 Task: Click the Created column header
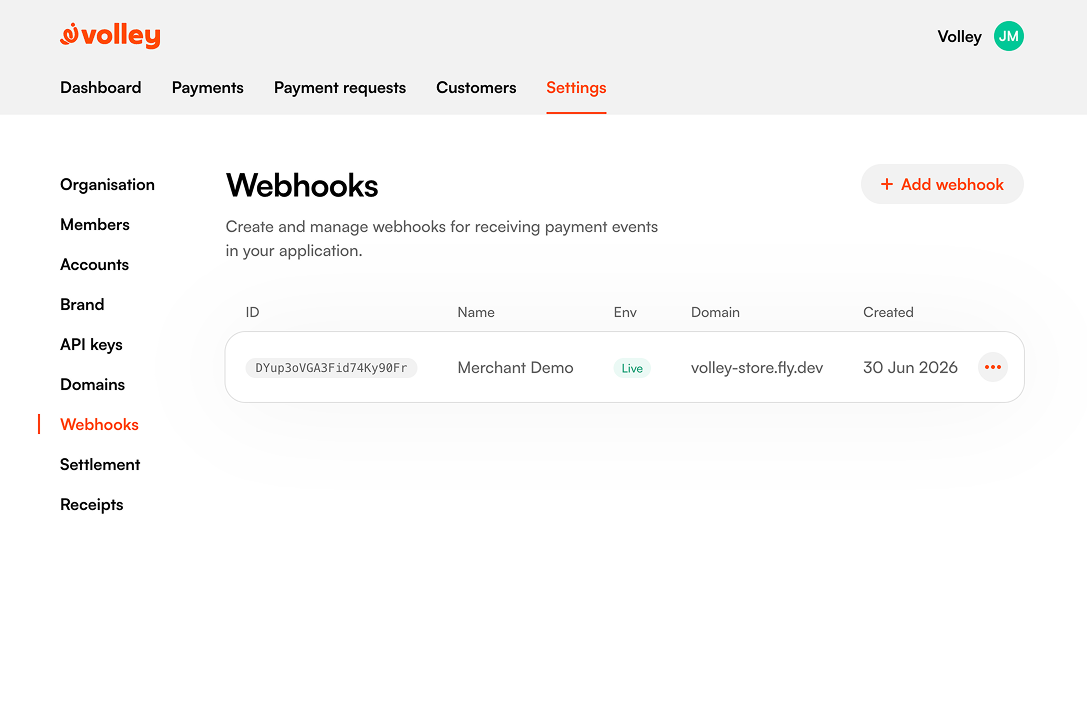pos(888,313)
